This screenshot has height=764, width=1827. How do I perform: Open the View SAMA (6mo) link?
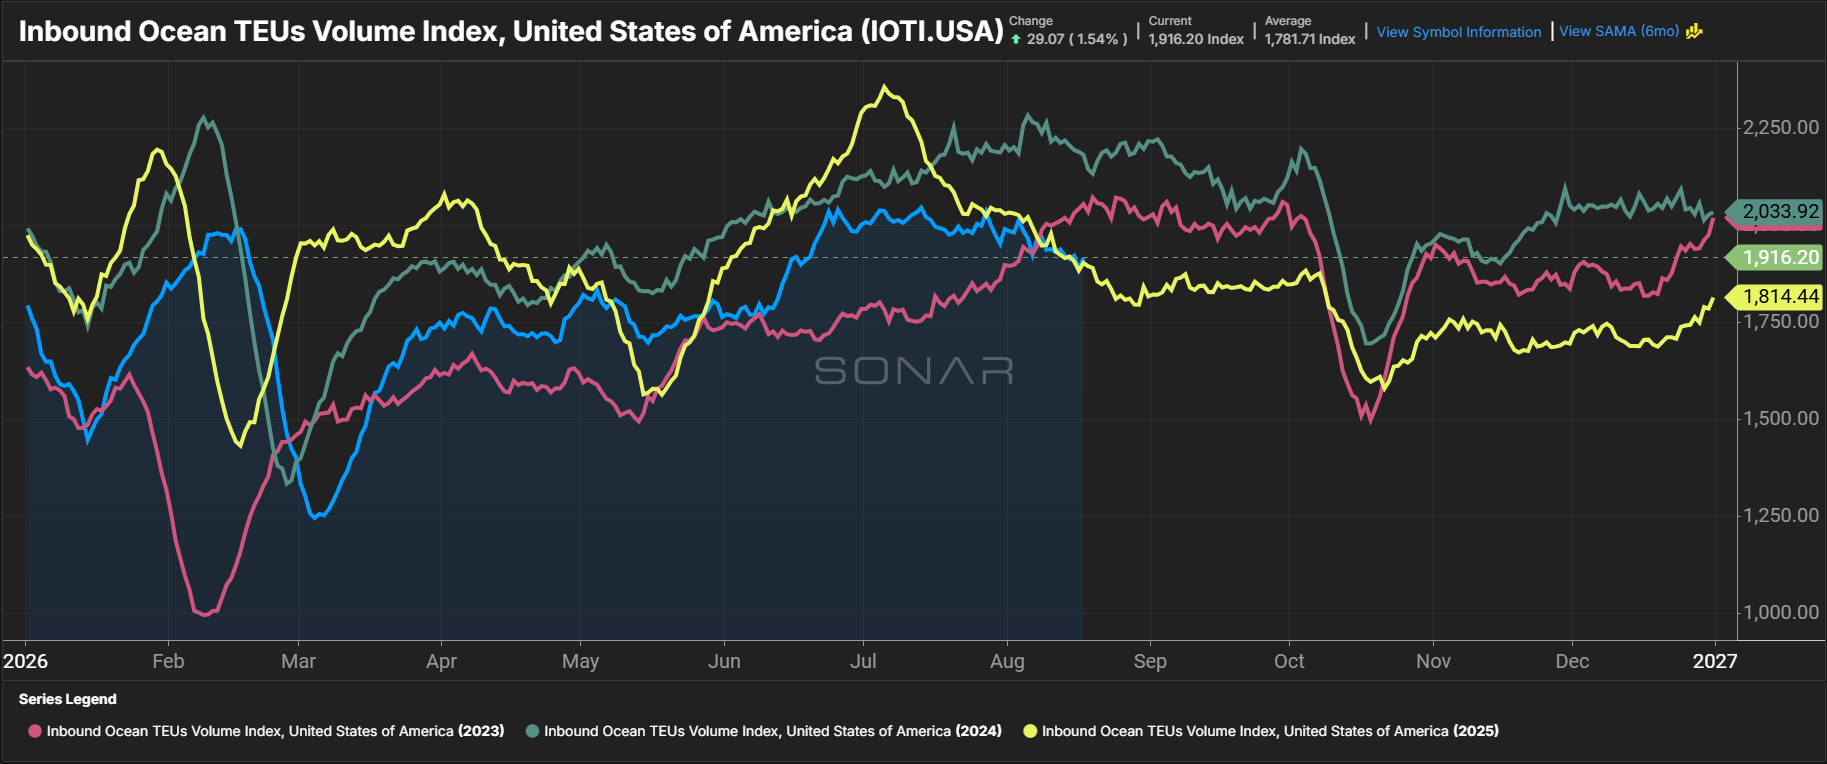[x=1619, y=31]
